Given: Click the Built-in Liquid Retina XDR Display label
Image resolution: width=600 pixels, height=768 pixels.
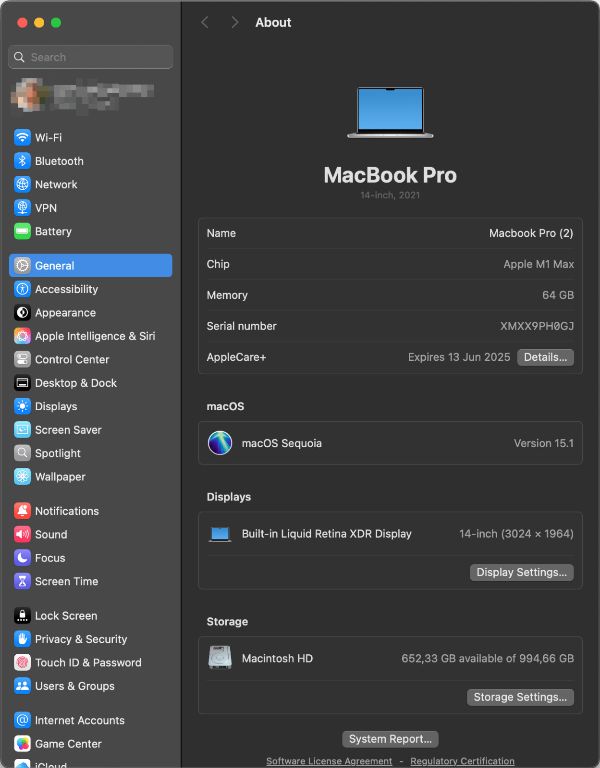Looking at the screenshot, I should point(327,534).
